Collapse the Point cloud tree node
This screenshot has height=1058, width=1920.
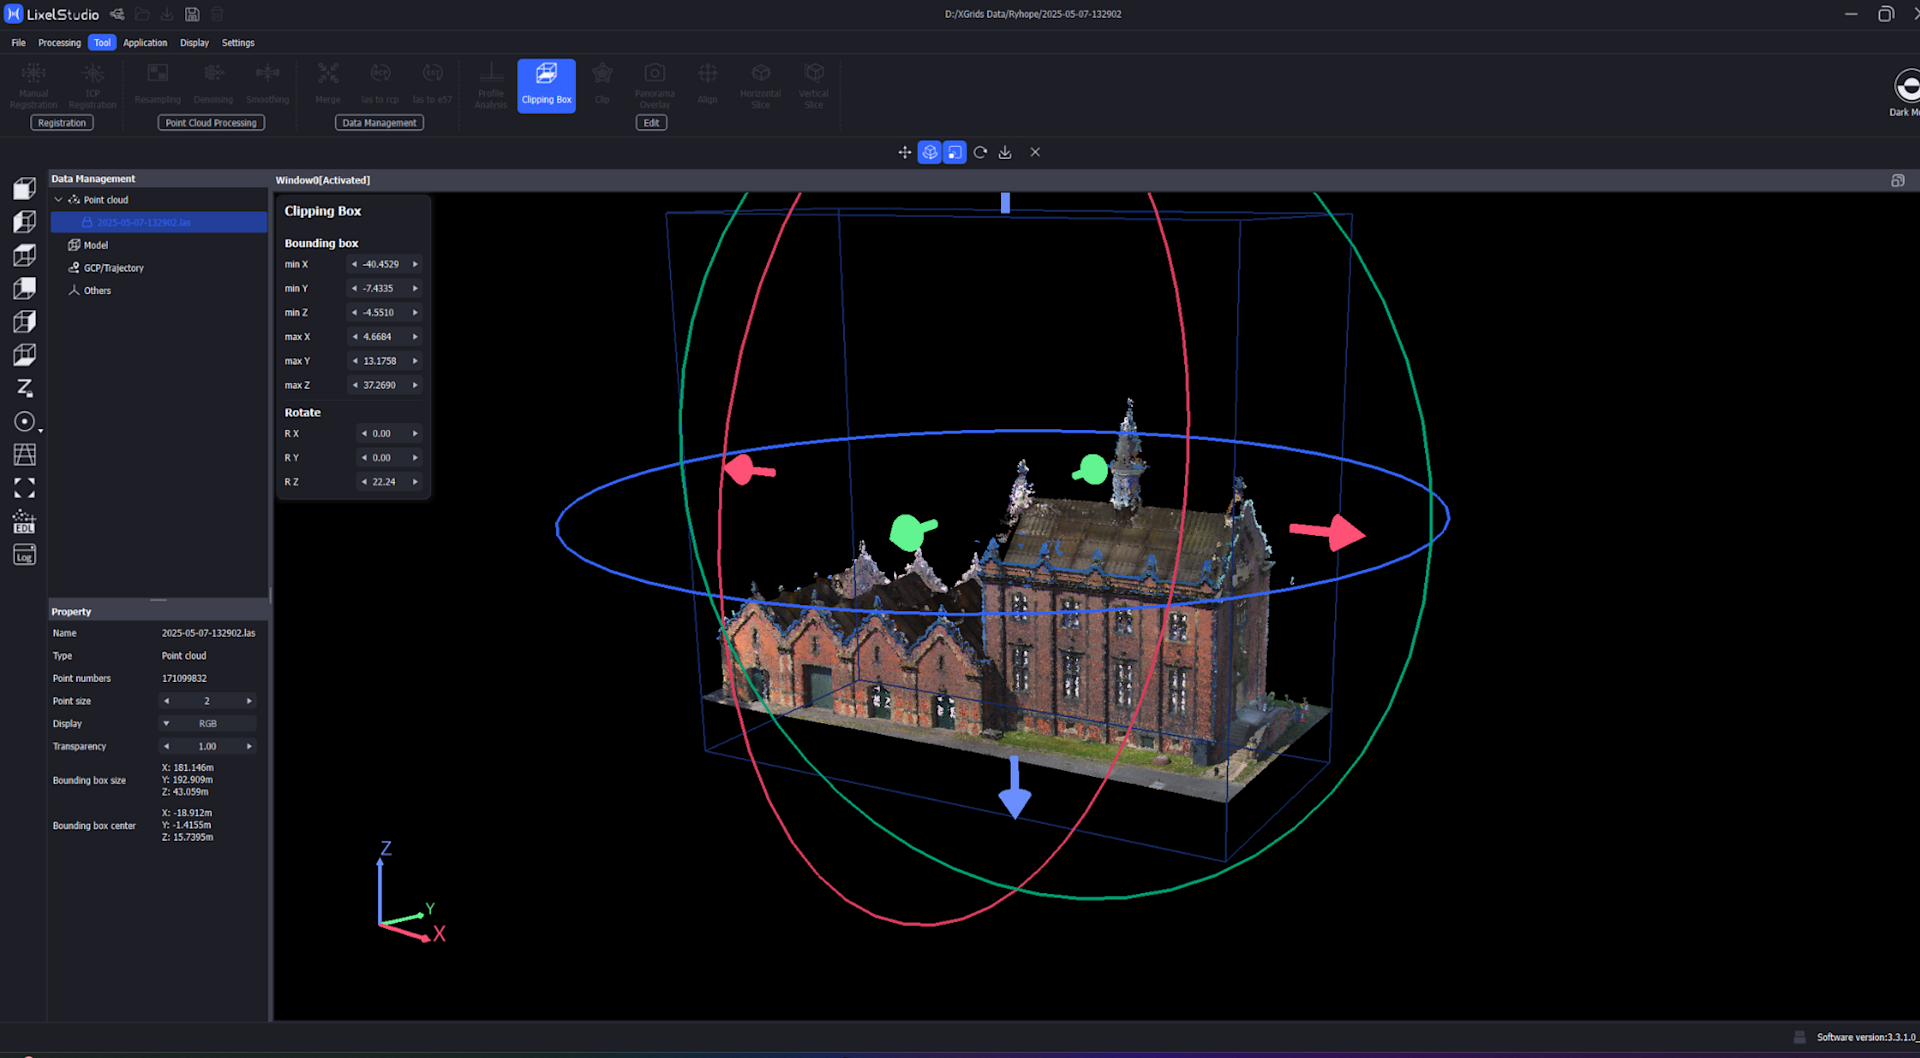[x=58, y=200]
